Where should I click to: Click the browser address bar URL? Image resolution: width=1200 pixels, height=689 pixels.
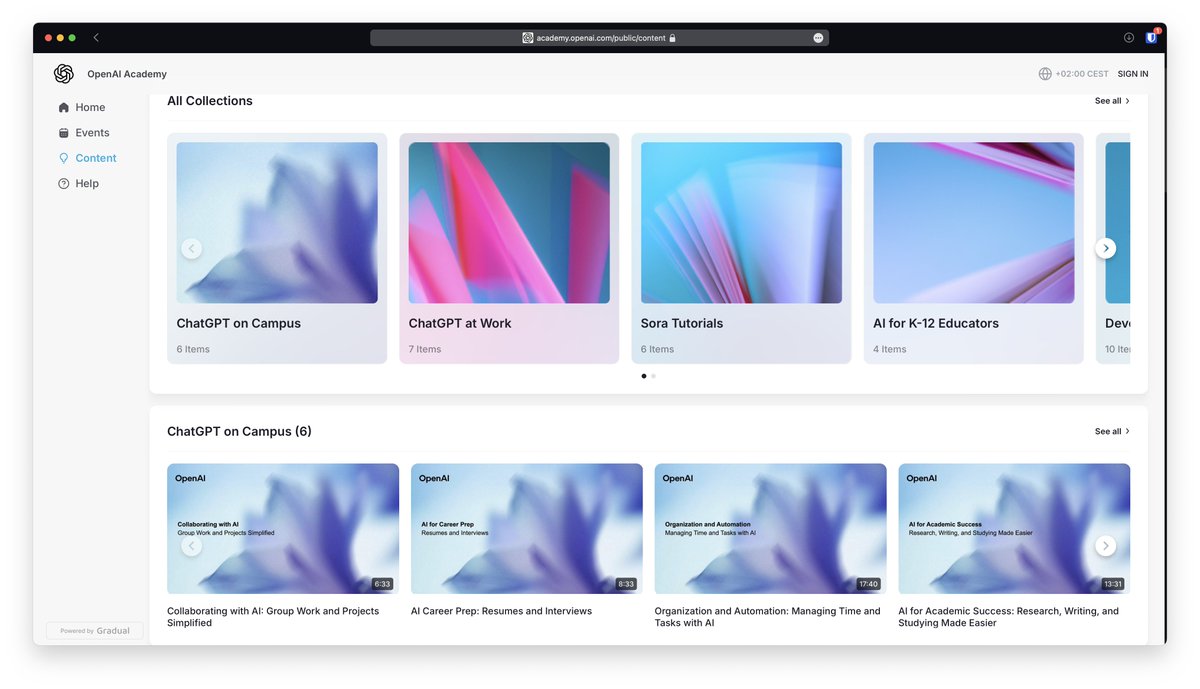(600, 38)
